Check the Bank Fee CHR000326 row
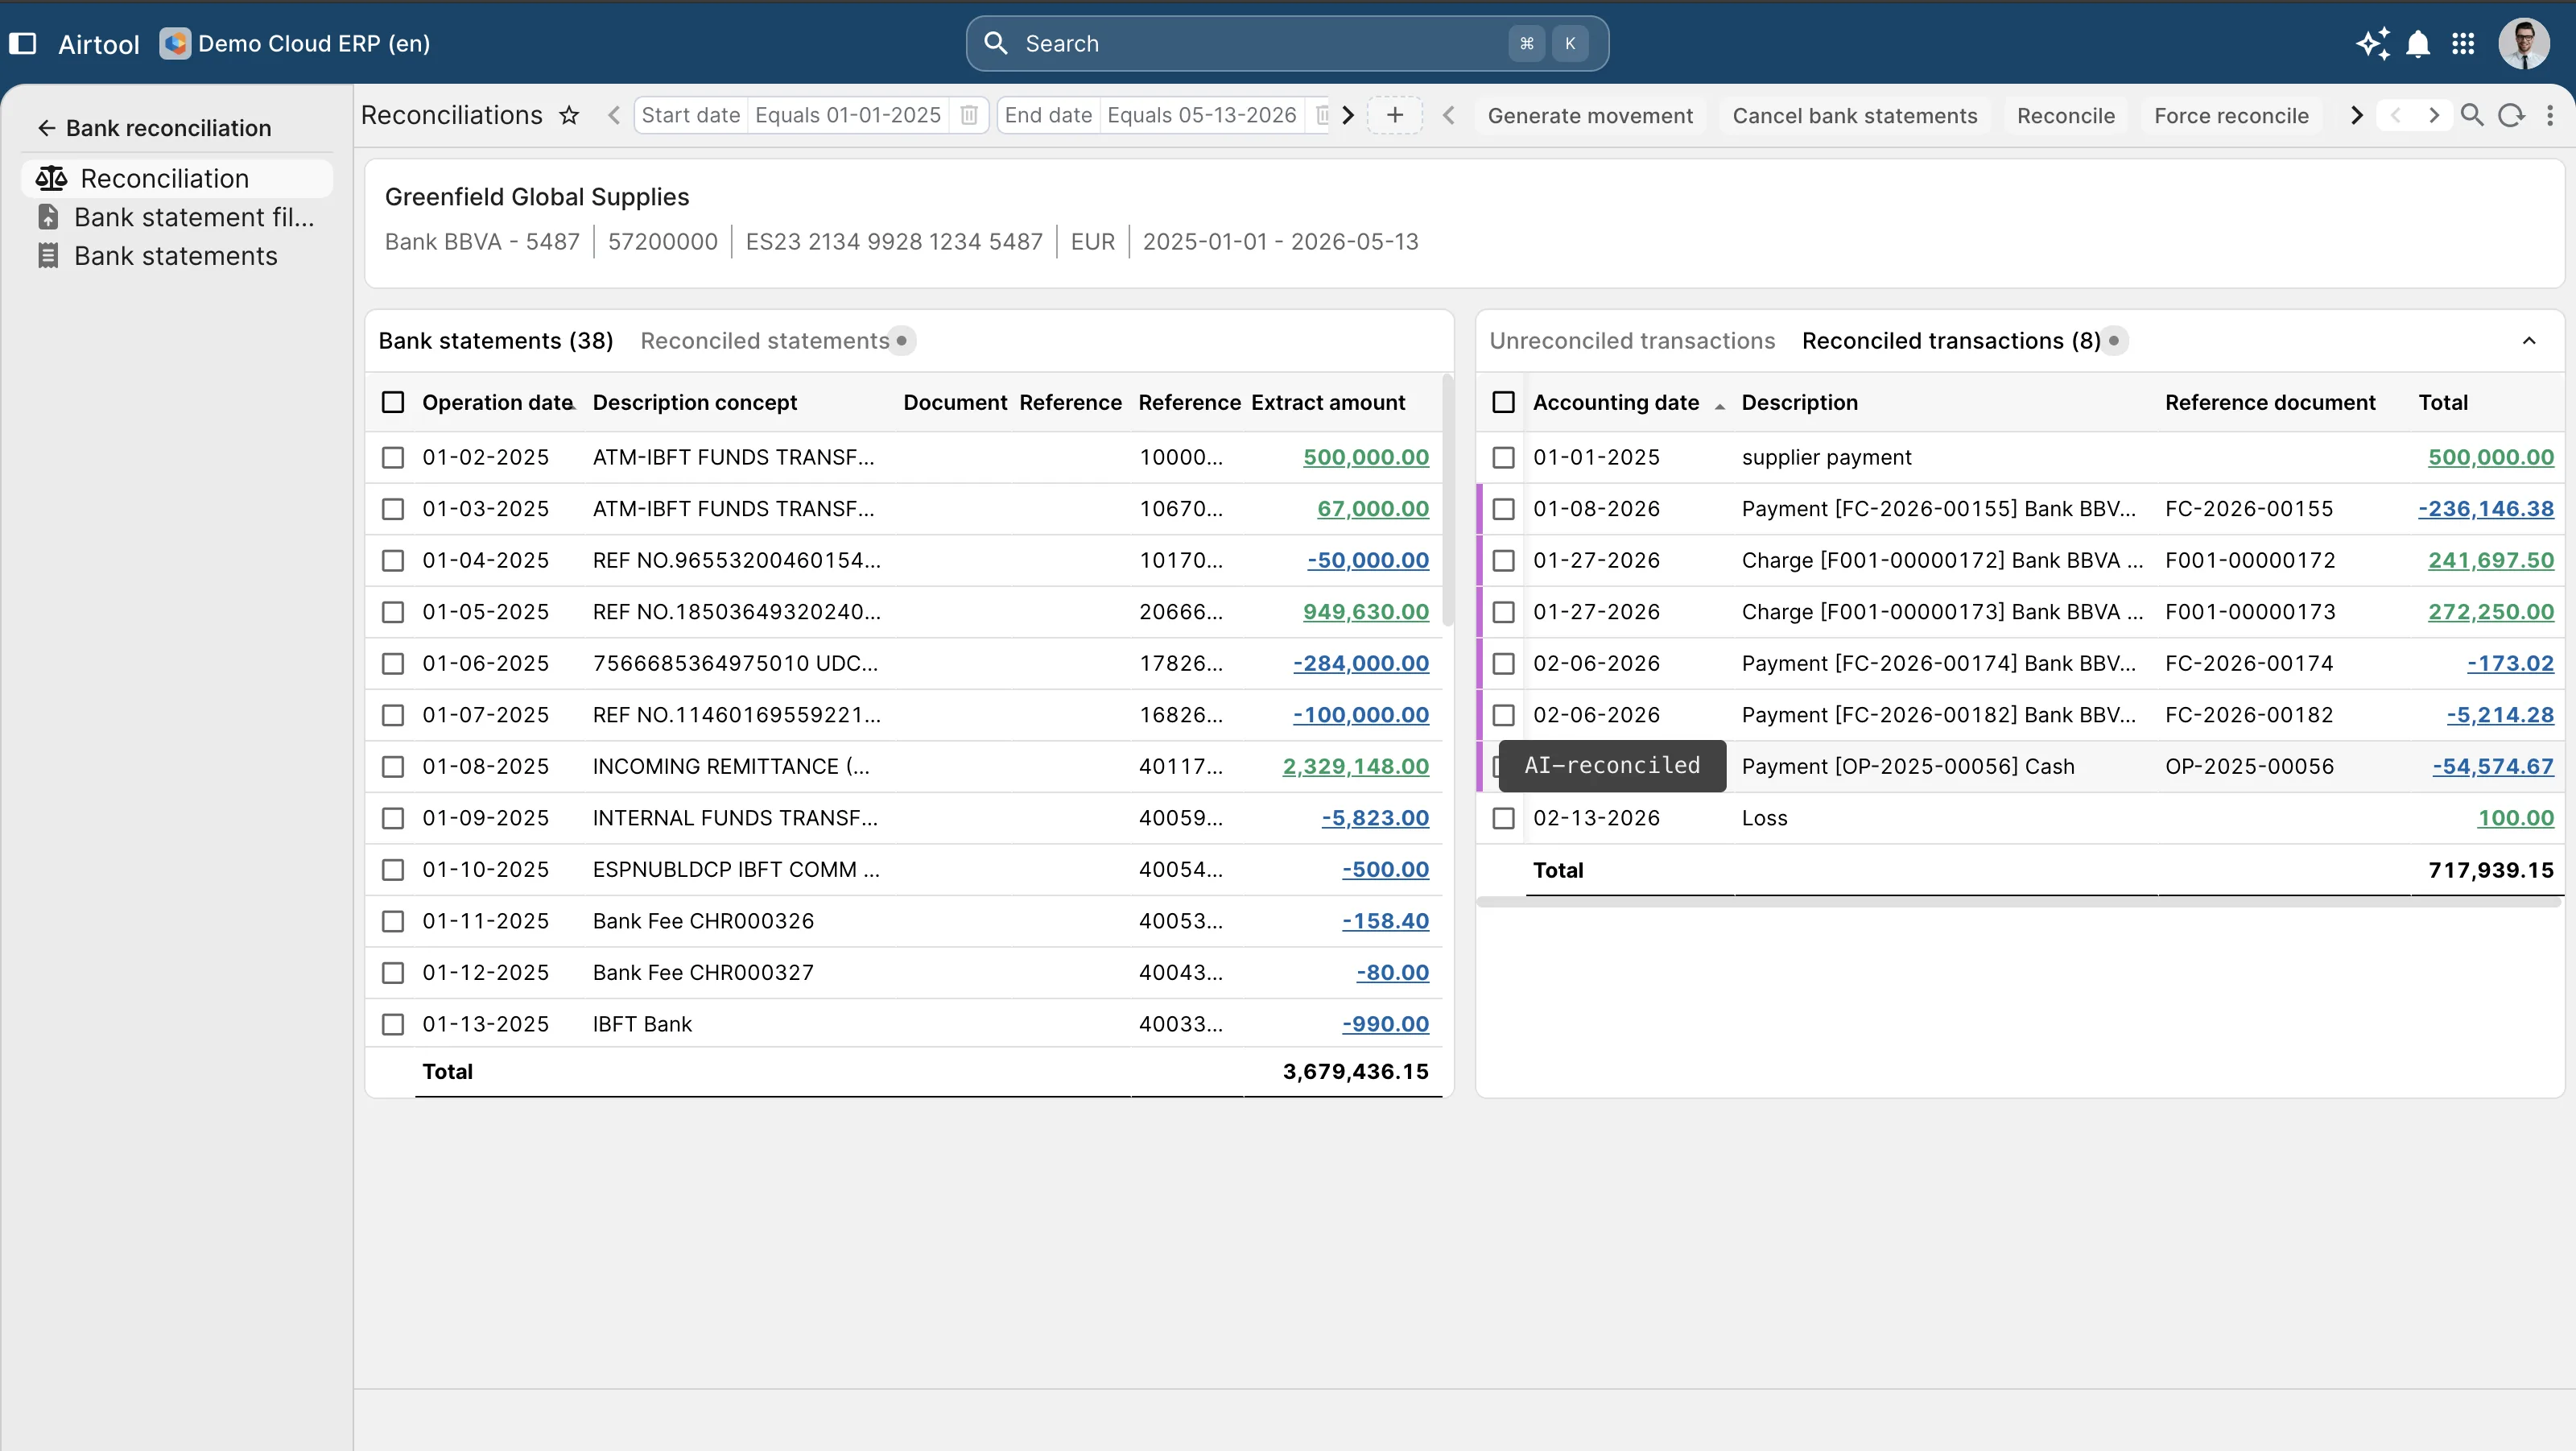Image resolution: width=2576 pixels, height=1451 pixels. point(393,921)
